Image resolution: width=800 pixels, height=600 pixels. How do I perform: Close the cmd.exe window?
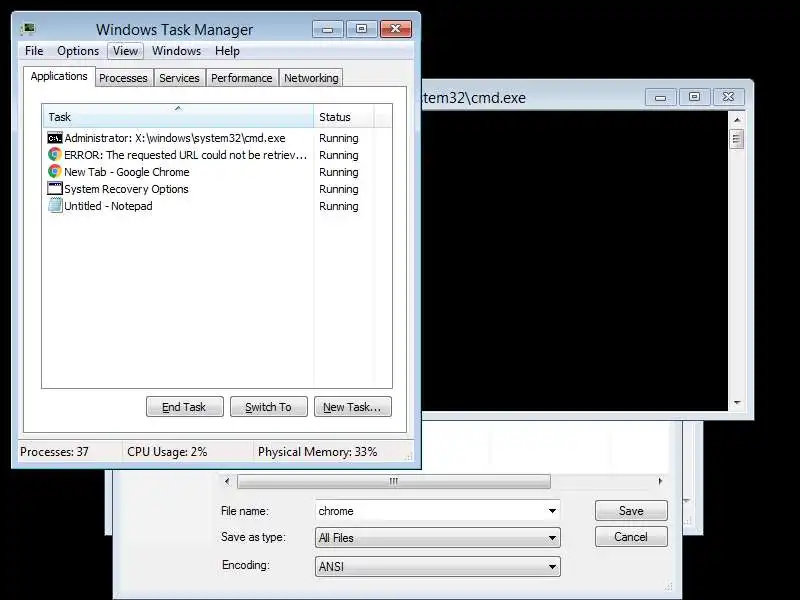[729, 97]
